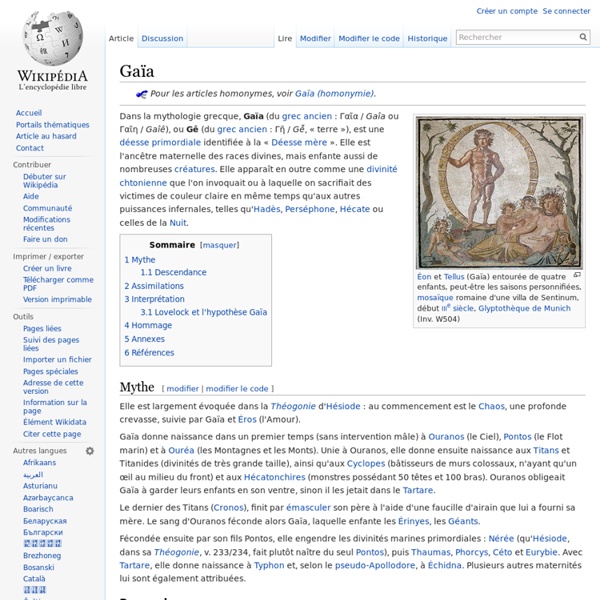Open the Ouranos link
Screen dimensions: 600x600
(x=446, y=437)
